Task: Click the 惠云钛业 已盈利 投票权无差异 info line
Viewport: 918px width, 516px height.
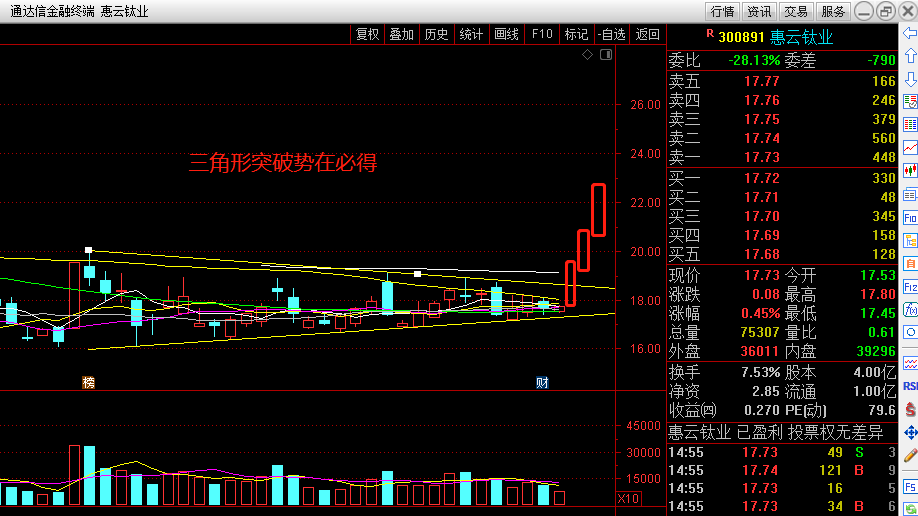Action: (x=776, y=433)
